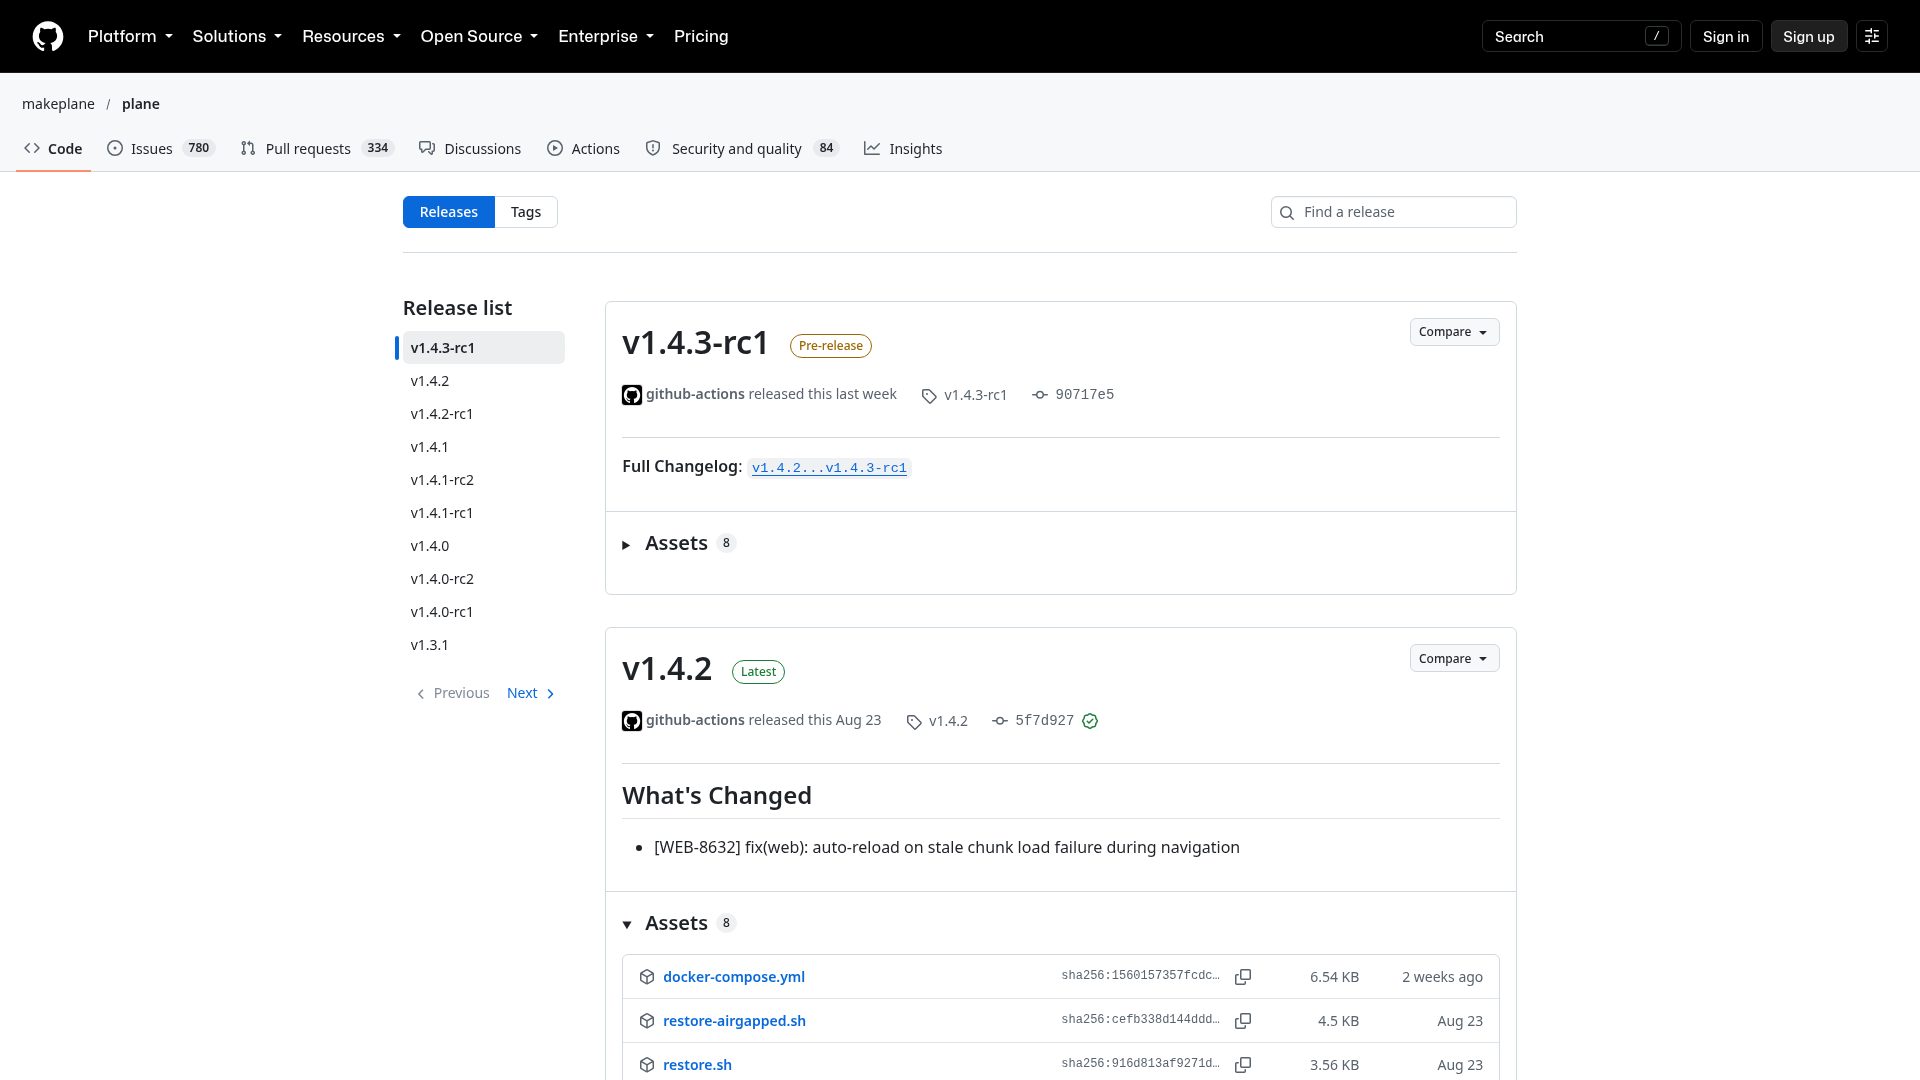Image resolution: width=1920 pixels, height=1080 pixels.
Task: Focus the Find a release field
Action: point(1394,212)
